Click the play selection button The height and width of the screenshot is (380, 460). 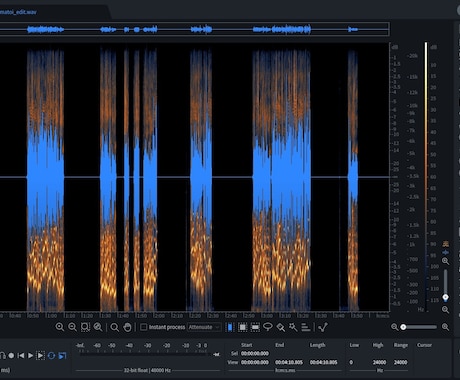(40, 356)
